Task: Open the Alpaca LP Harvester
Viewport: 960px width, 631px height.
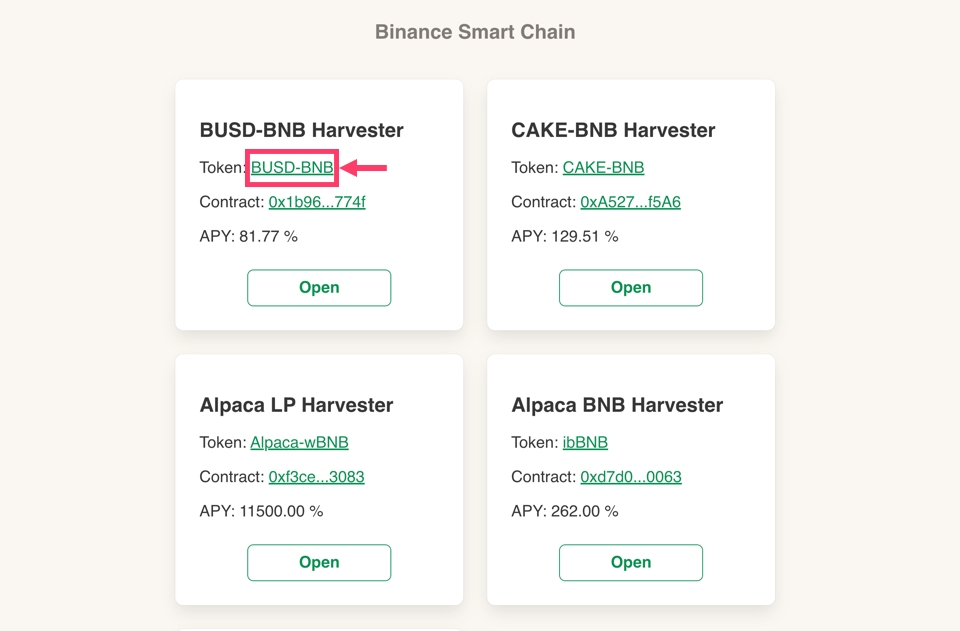Action: click(319, 562)
